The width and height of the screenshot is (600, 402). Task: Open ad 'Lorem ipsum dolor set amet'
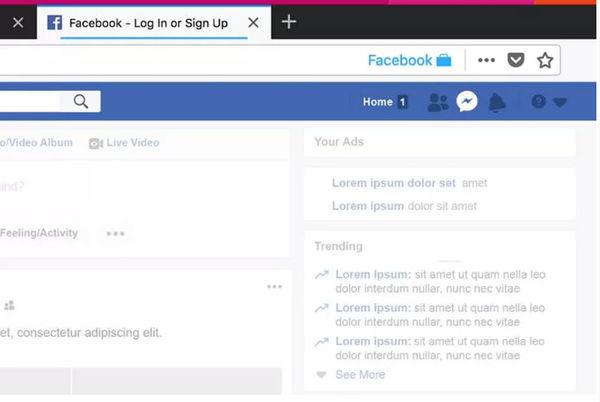coord(409,183)
